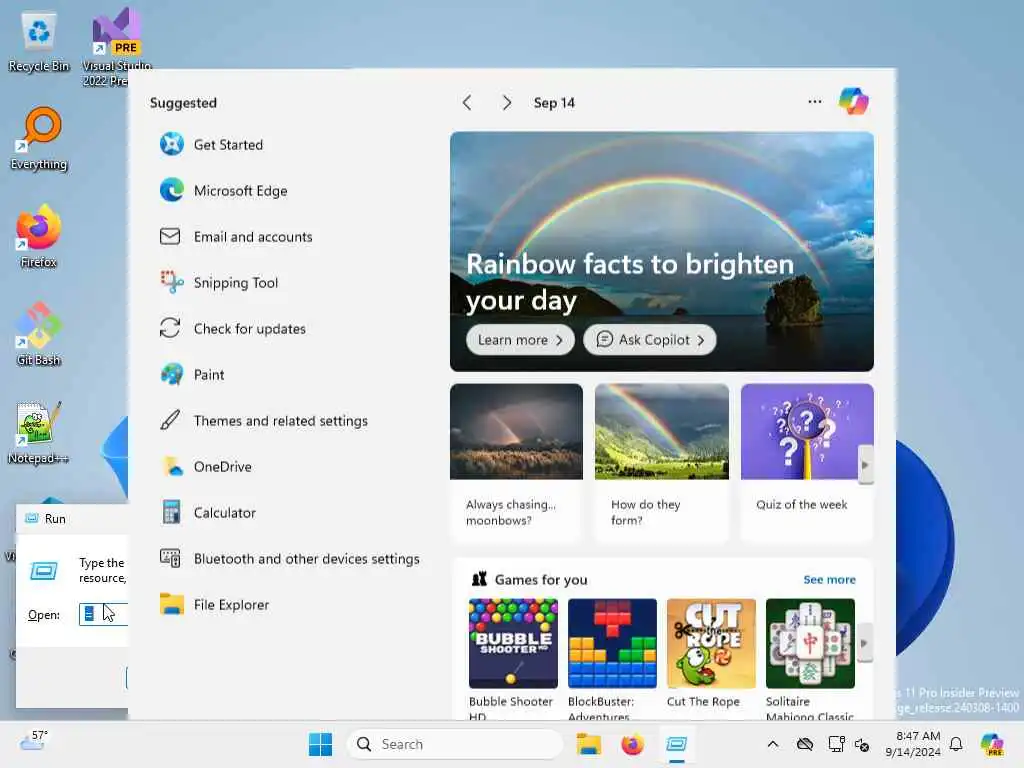Open the How do they form card
Viewport: 1024px width, 768px height.
pyautogui.click(x=662, y=462)
